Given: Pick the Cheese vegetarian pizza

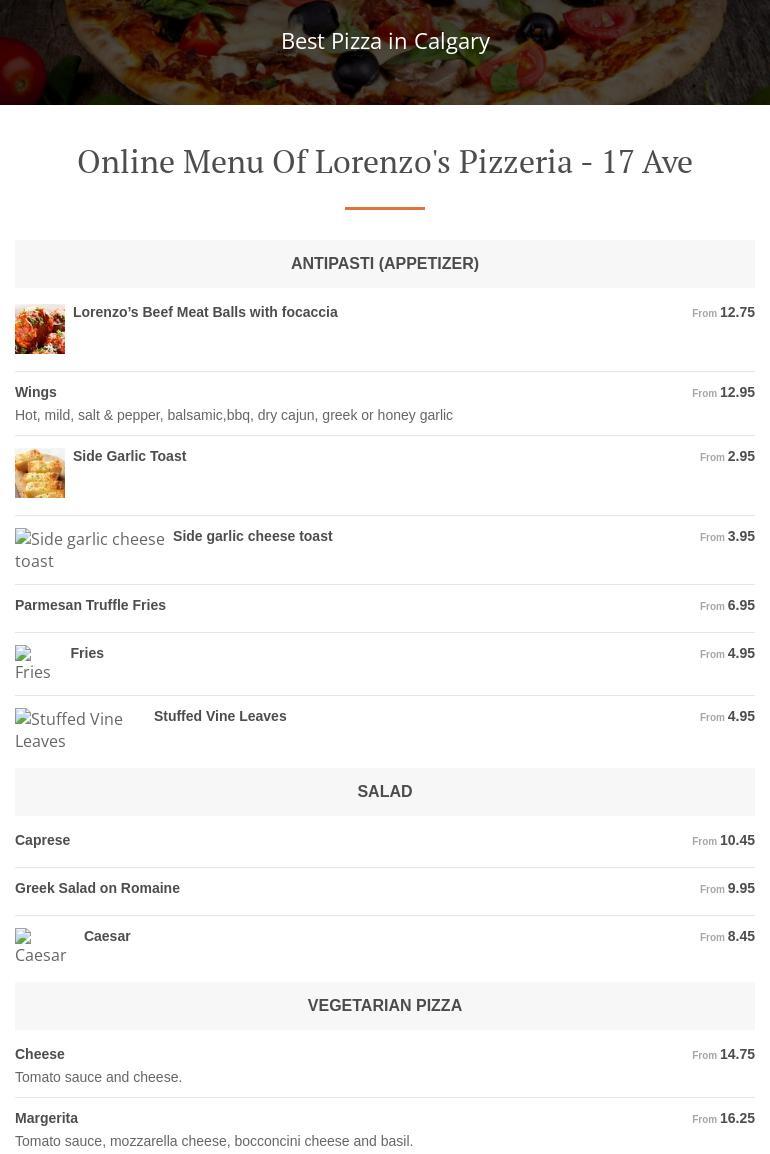Looking at the screenshot, I should pyautogui.click(x=40, y=1054).
